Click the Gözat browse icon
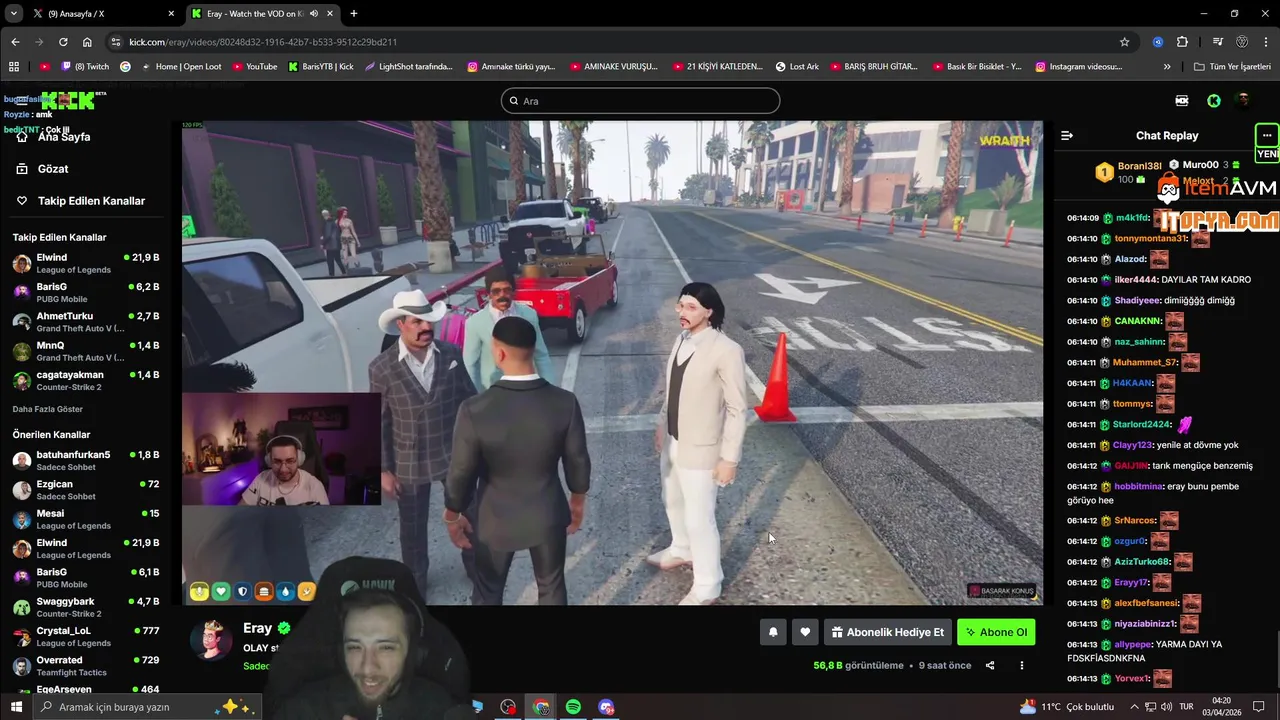Viewport: 1280px width, 720px height. 22,169
